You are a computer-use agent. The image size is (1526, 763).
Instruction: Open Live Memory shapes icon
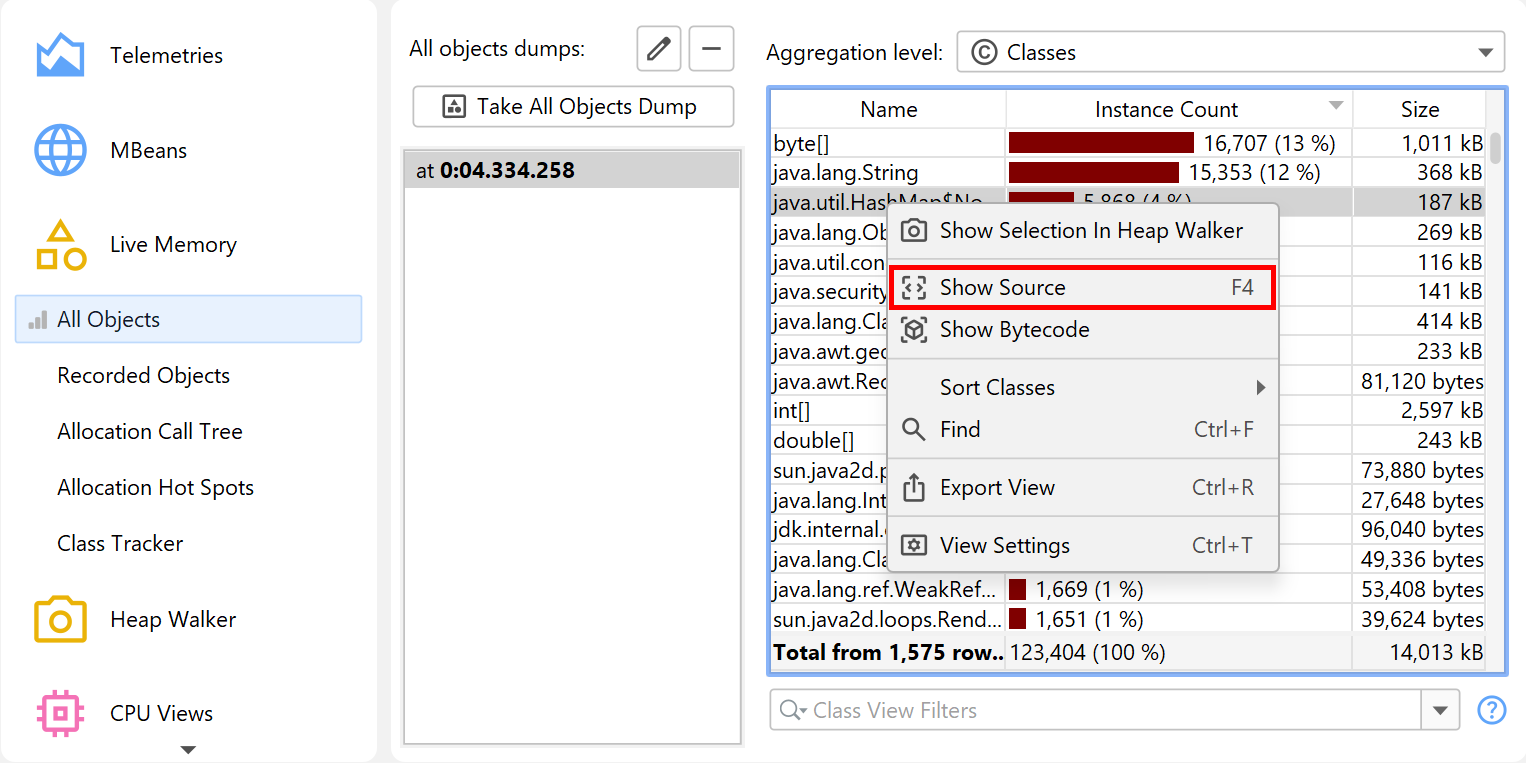(60, 245)
